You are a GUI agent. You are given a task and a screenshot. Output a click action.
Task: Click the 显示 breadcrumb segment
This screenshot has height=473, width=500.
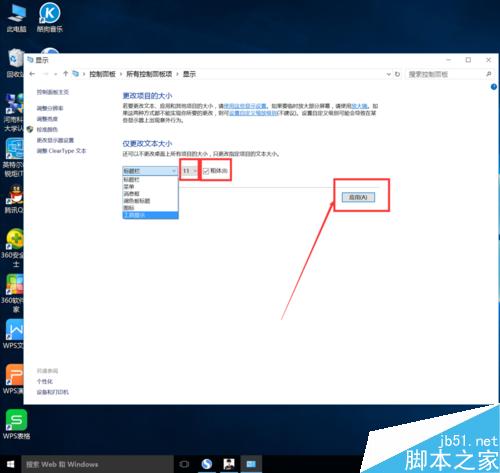tap(189, 74)
